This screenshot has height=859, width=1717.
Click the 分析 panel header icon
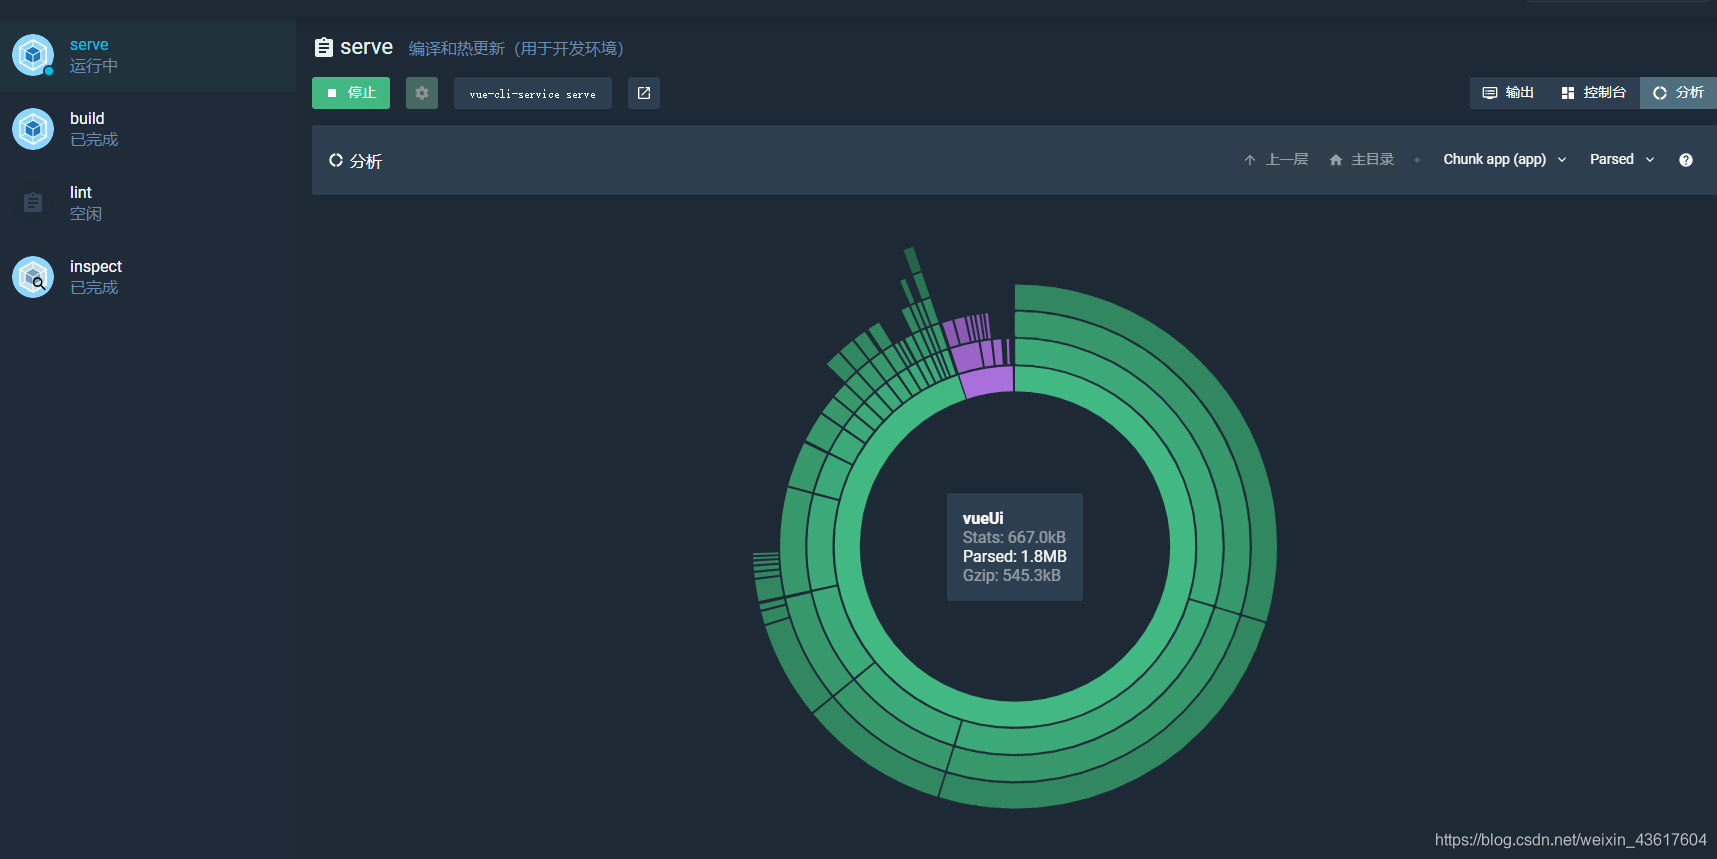336,160
